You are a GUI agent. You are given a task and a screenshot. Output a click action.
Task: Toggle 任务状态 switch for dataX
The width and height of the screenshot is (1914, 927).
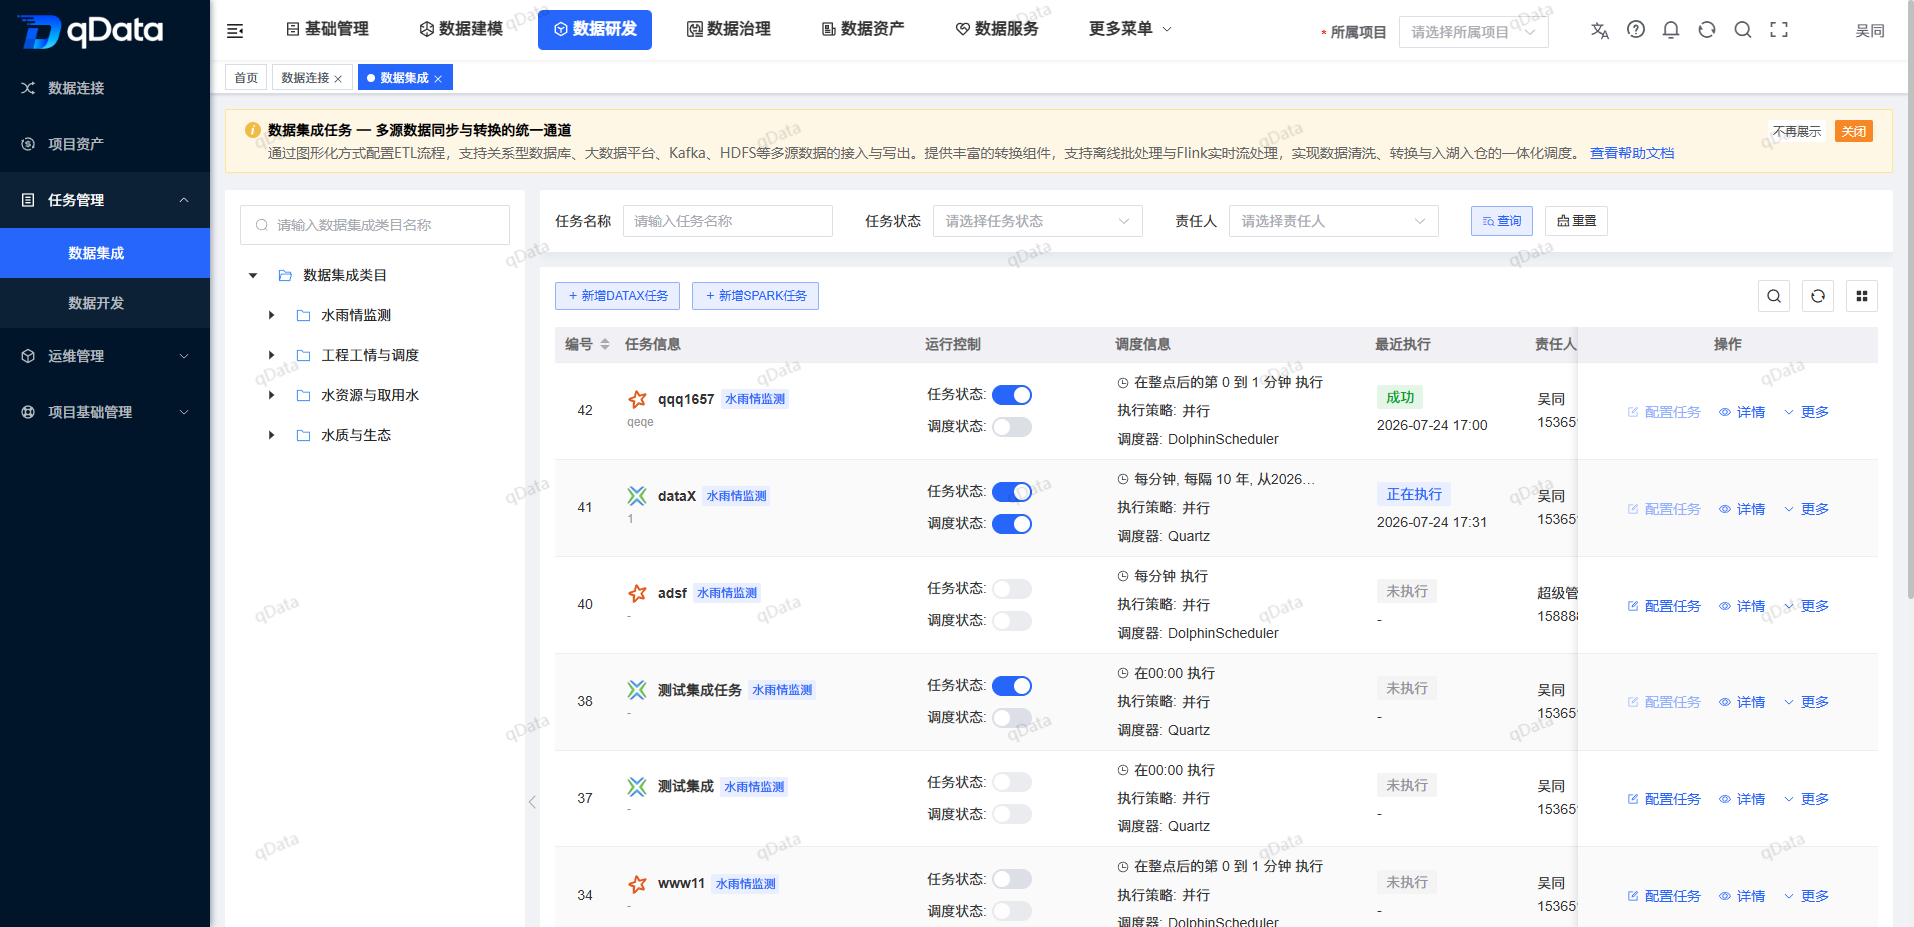coord(1012,492)
